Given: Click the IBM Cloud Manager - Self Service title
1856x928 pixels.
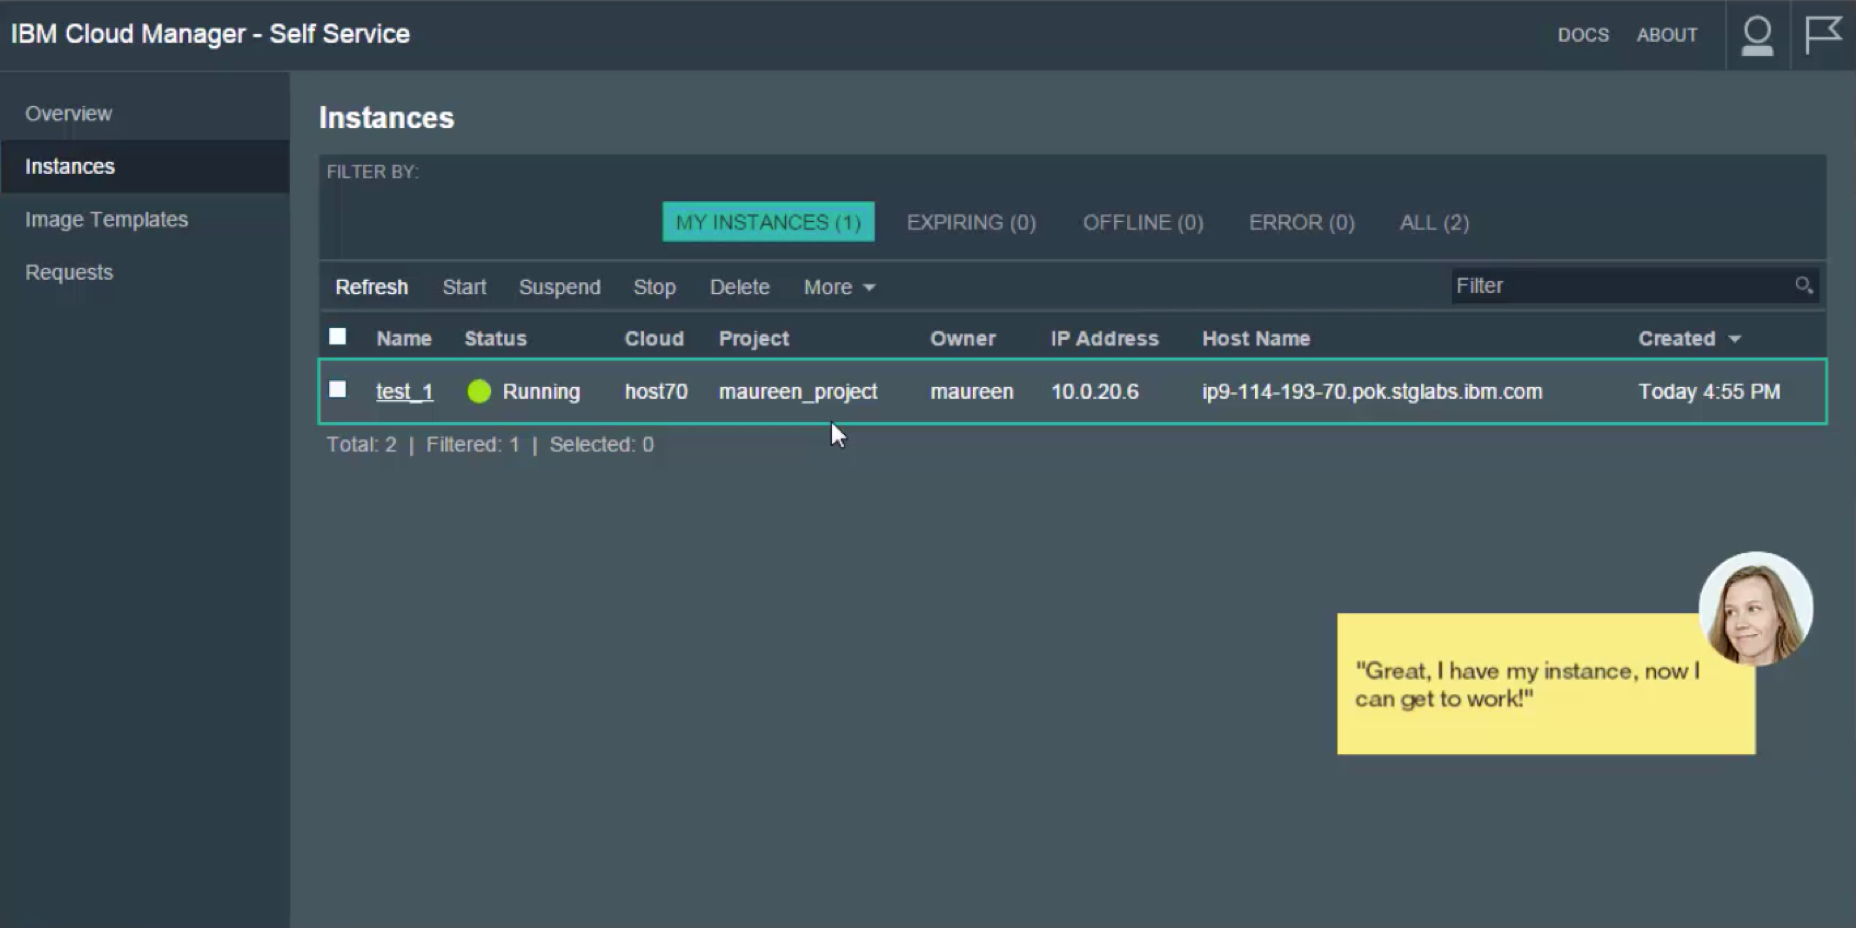Looking at the screenshot, I should (210, 34).
